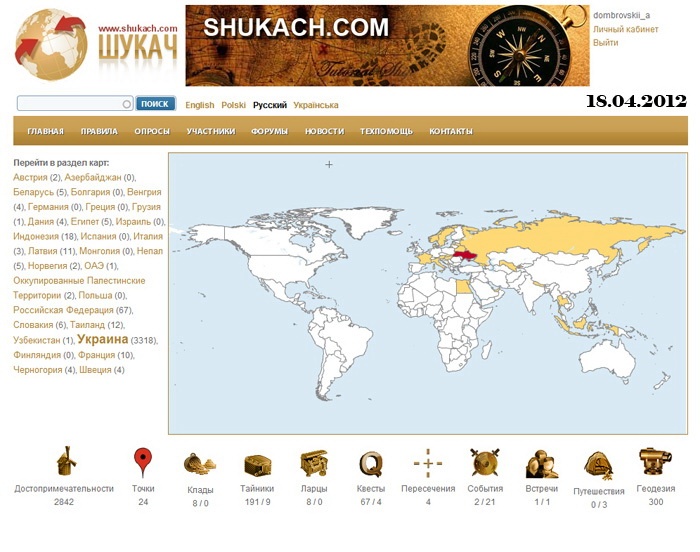Click red-highlighted Ukraine on the world map
This screenshot has height=552, width=700.
(x=465, y=256)
